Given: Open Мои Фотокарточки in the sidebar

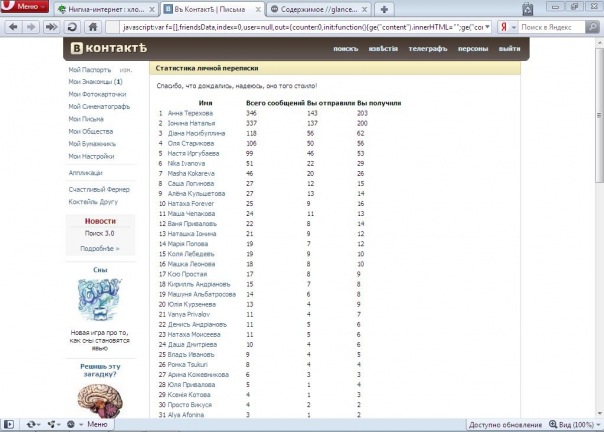Looking at the screenshot, I should [x=97, y=94].
